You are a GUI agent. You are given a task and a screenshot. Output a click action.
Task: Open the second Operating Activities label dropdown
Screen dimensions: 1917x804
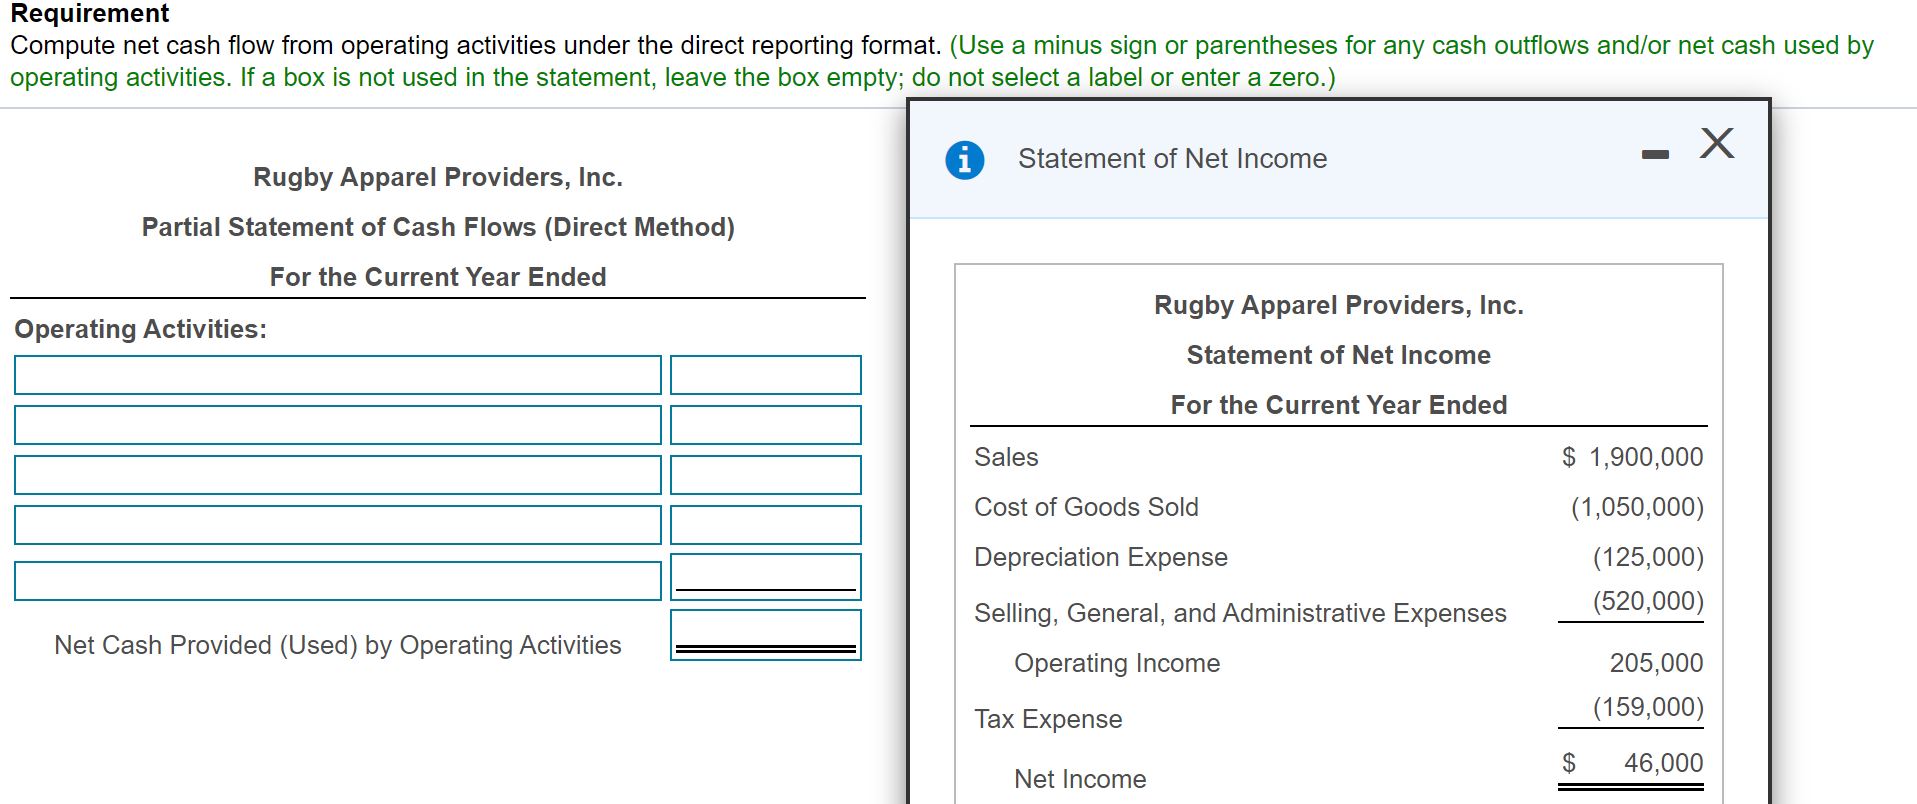pos(337,424)
